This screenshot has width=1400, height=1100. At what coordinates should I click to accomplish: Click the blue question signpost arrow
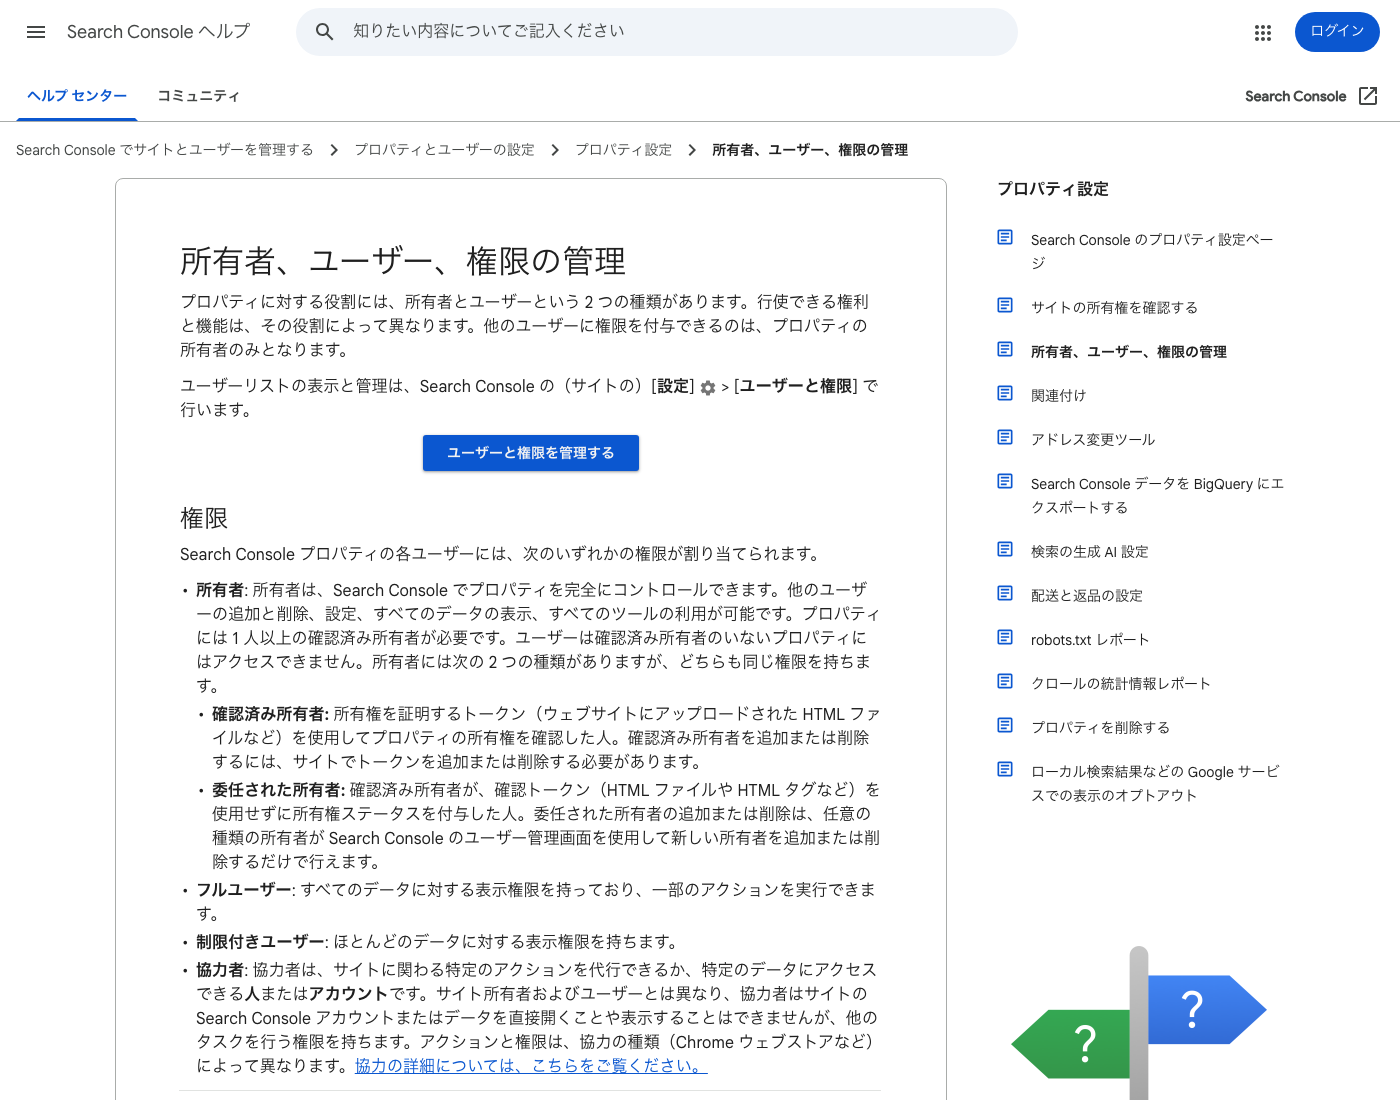click(x=1206, y=1010)
